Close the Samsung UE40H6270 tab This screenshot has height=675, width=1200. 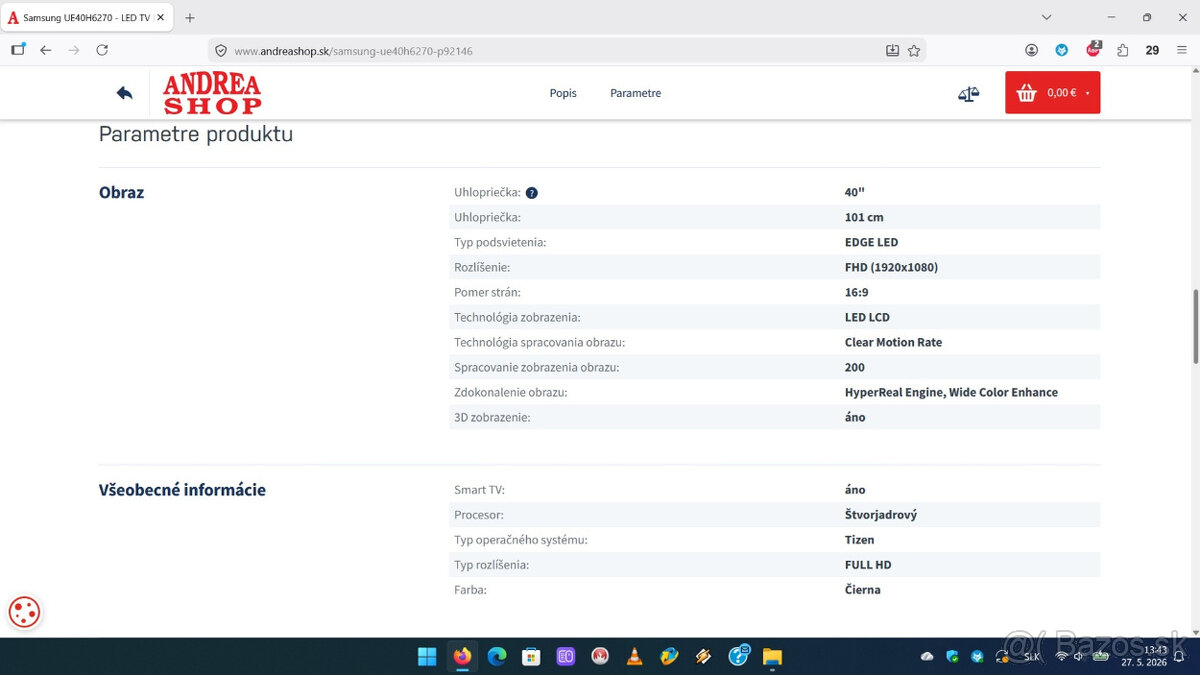pyautogui.click(x=160, y=18)
